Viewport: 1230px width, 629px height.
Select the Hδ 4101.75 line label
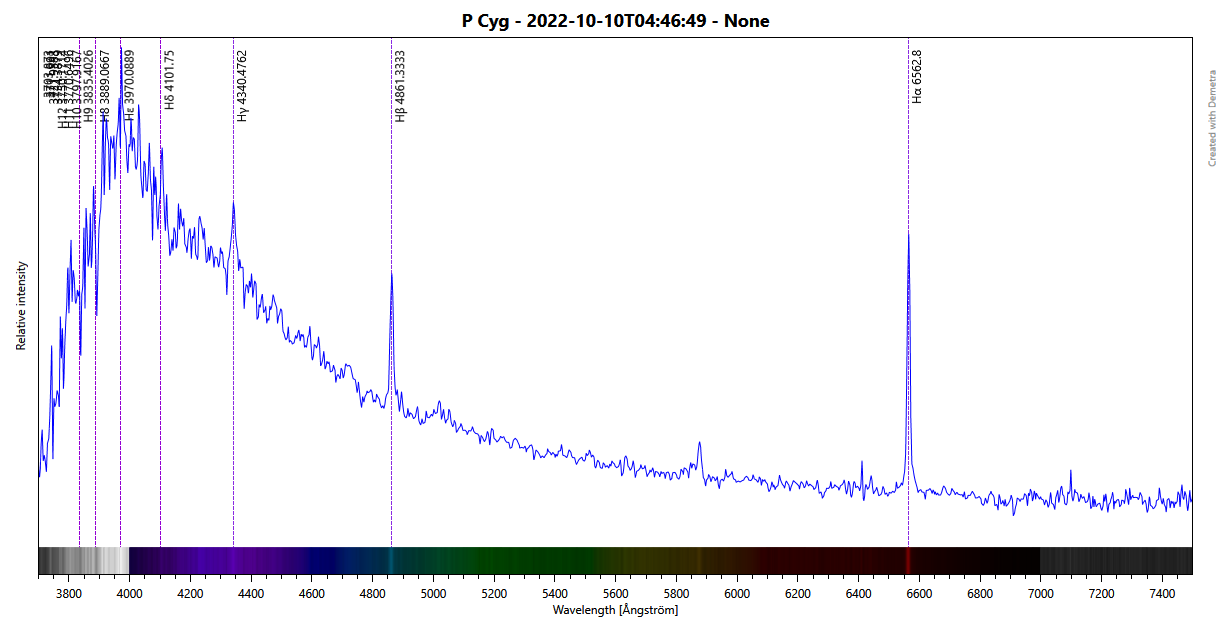[169, 79]
